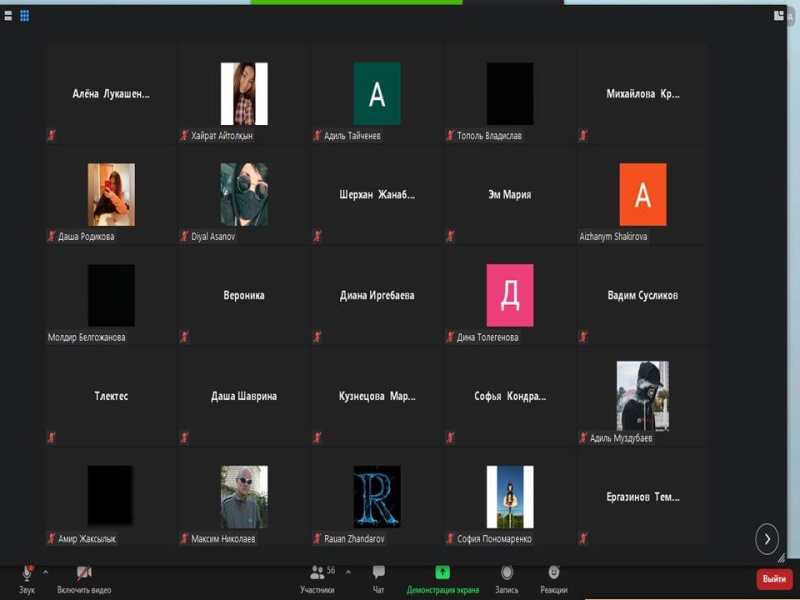The width and height of the screenshot is (800, 600).
Task: Click muted mic icon on Ергазинов Тем... tile
Action: tap(584, 539)
